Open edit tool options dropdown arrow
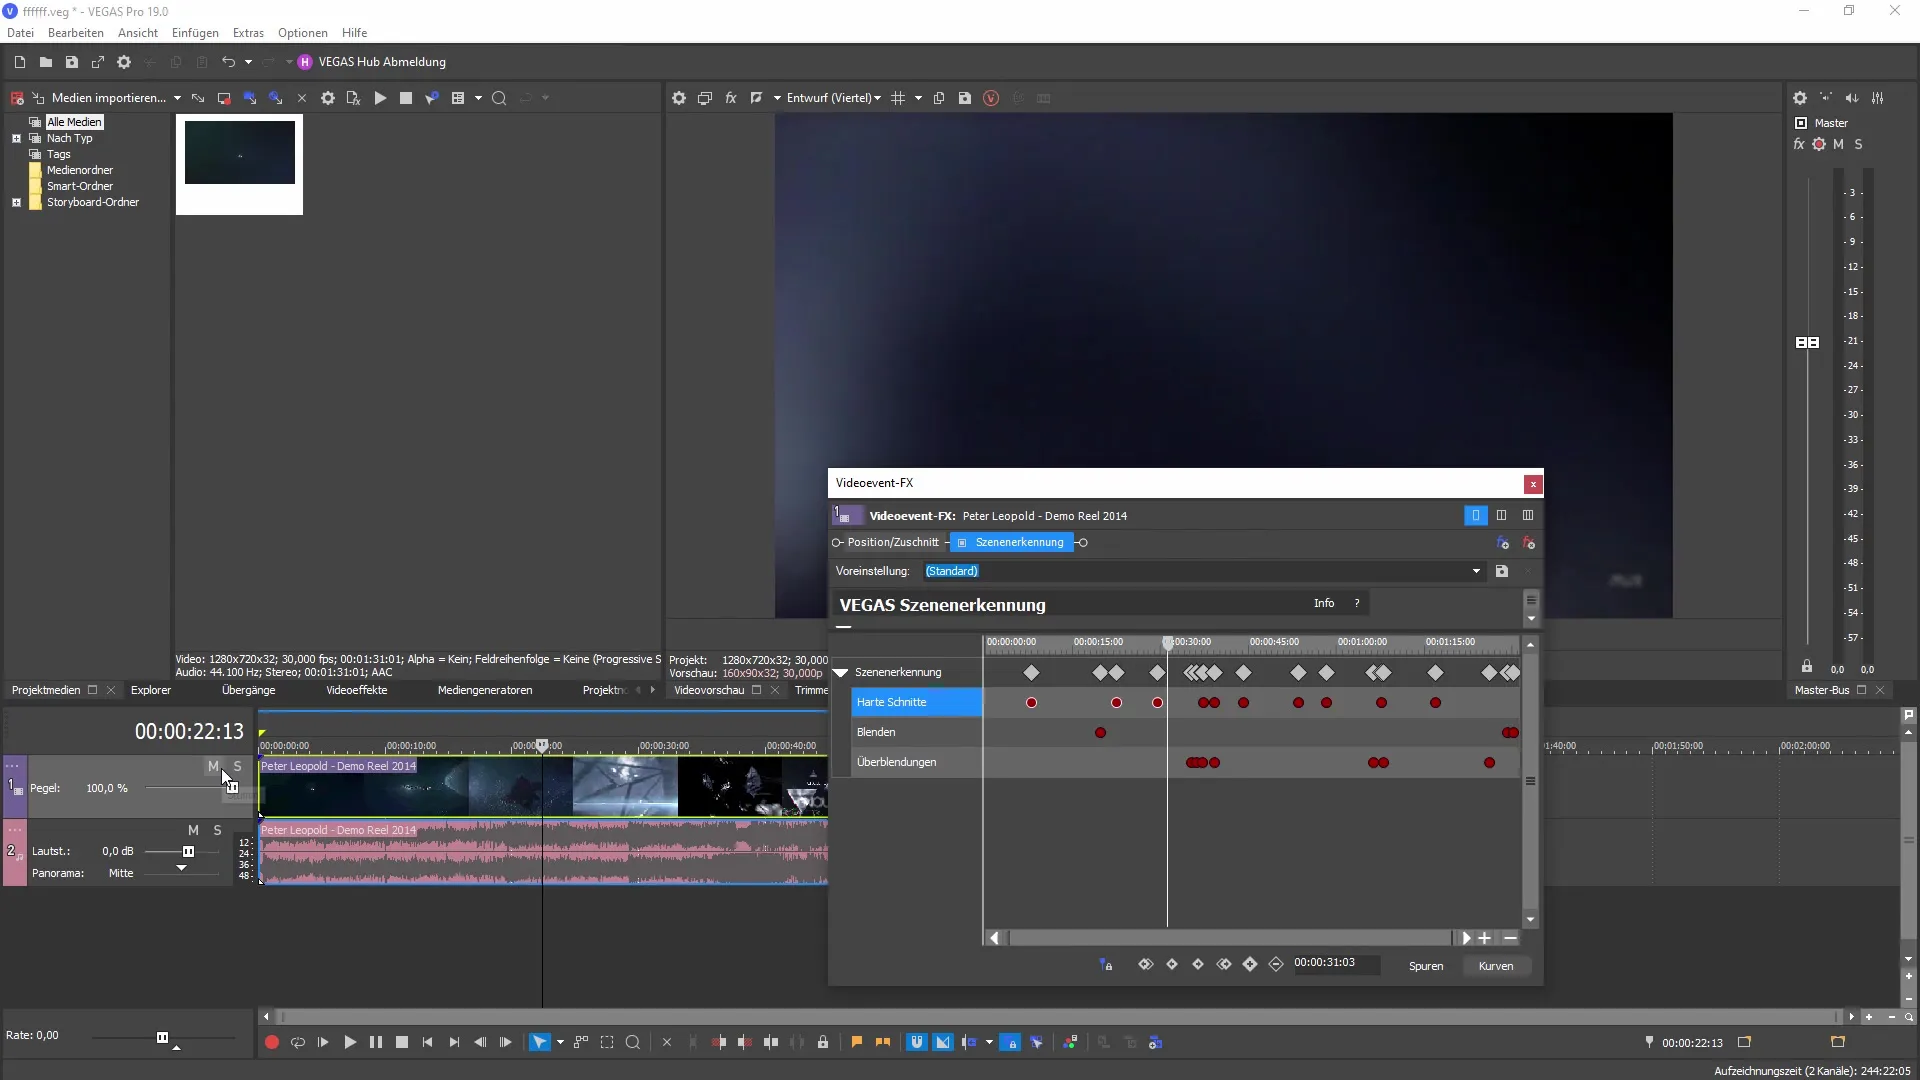Image resolution: width=1920 pixels, height=1080 pixels. [560, 1042]
